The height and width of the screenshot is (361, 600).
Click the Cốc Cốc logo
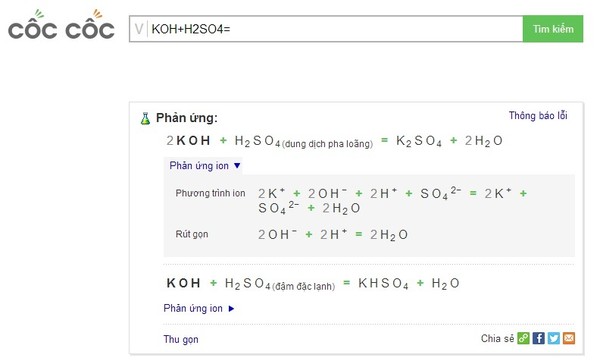coord(61,25)
